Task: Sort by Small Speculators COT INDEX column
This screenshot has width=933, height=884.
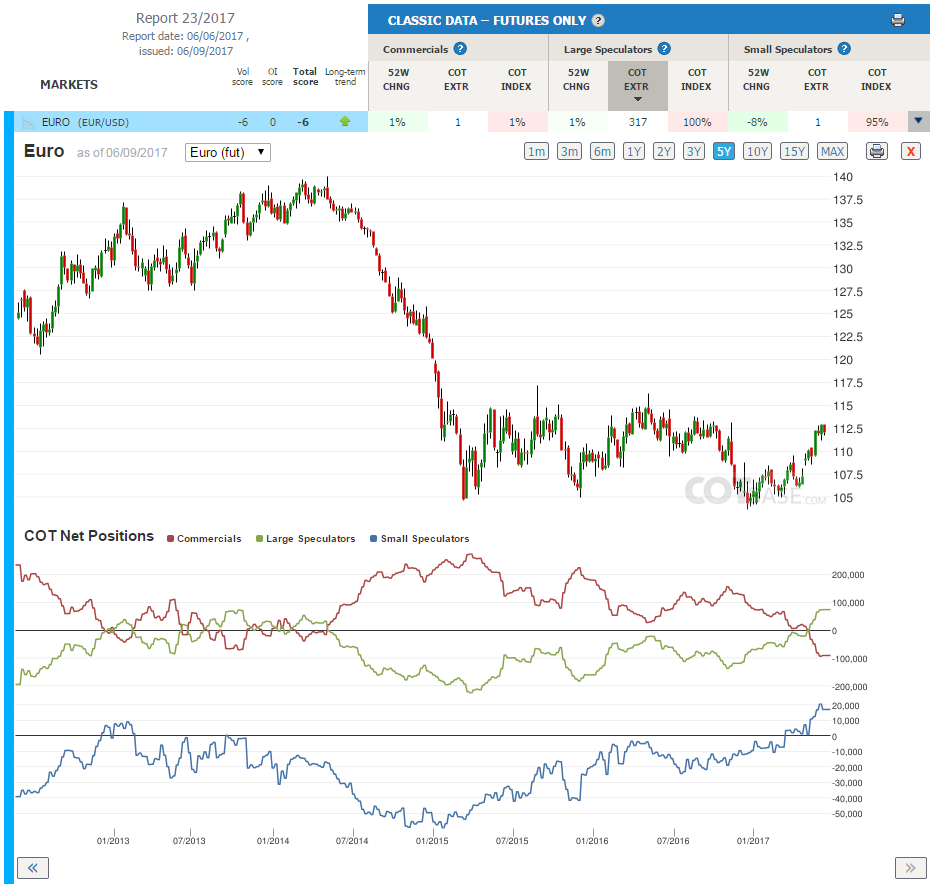Action: click(x=876, y=79)
